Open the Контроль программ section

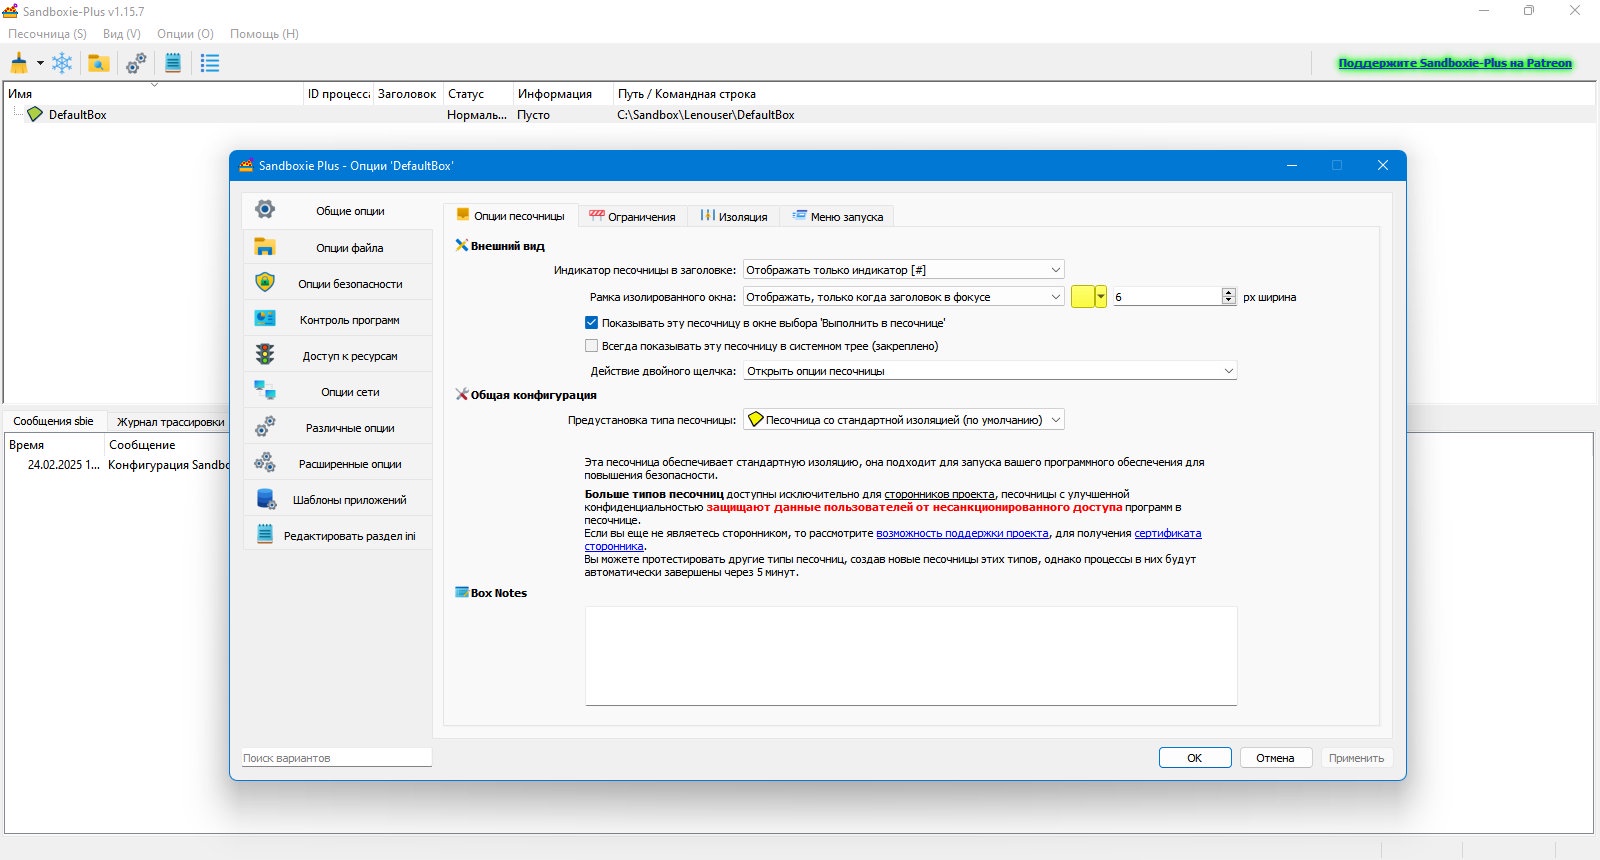pos(337,319)
